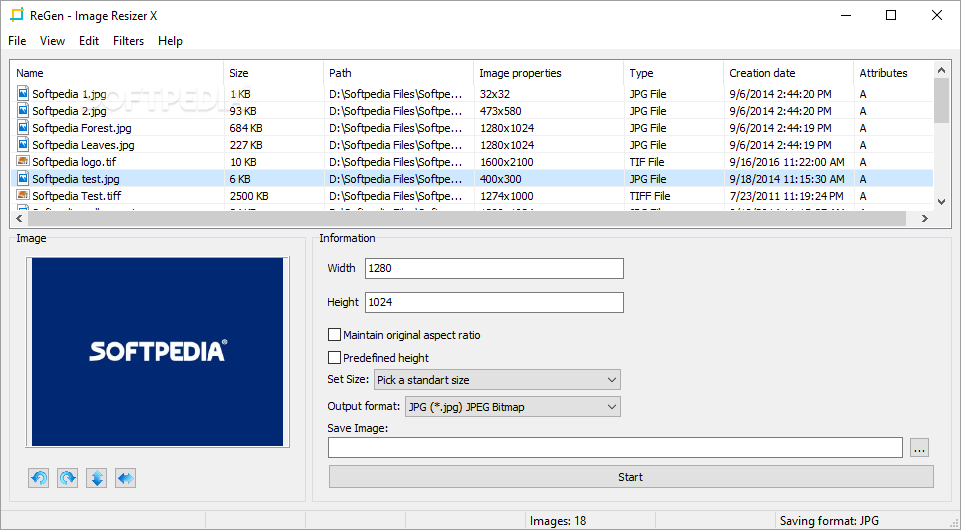
Task: Select Softpedia logo.tif file name
Action: 74,162
